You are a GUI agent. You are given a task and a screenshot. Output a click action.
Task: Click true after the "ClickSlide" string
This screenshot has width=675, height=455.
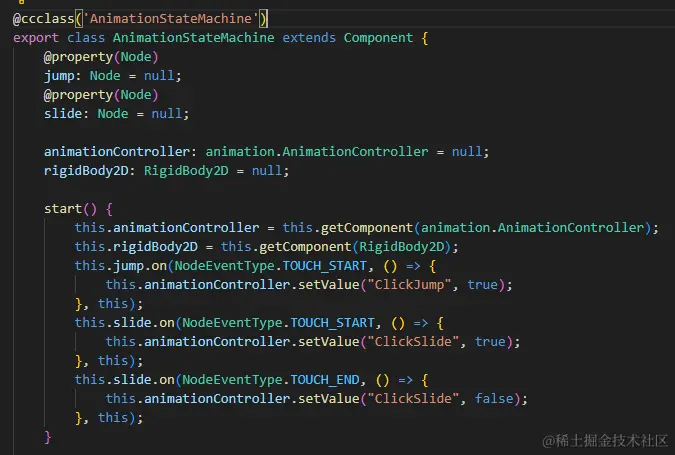pyautogui.click(x=490, y=341)
